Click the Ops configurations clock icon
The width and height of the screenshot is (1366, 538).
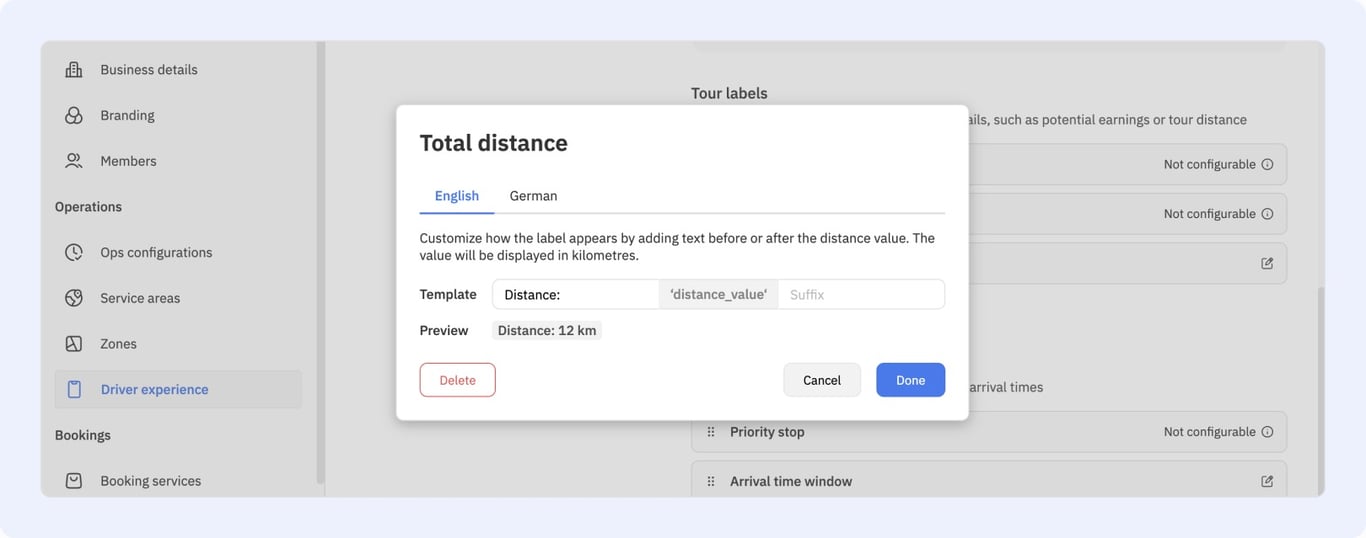tap(74, 252)
